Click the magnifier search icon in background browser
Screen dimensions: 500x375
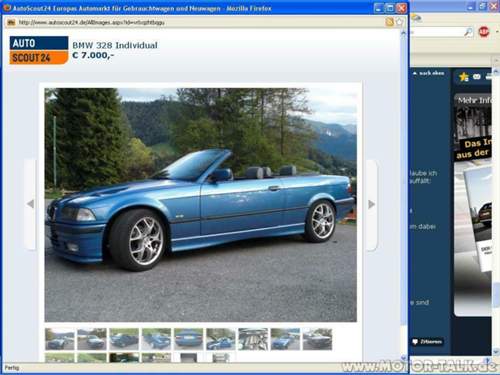click(x=468, y=32)
